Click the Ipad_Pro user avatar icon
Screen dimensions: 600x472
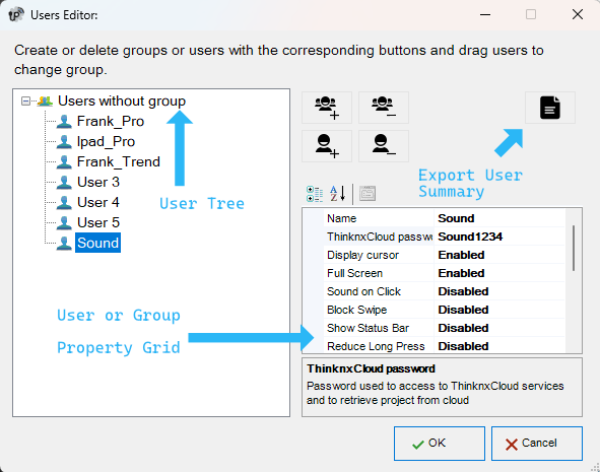(64, 142)
